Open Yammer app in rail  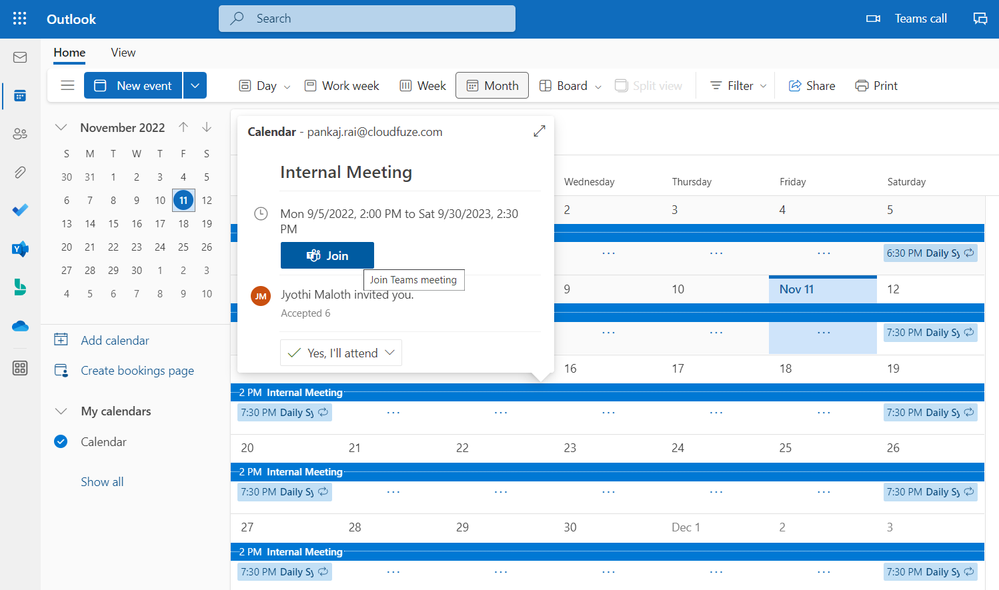point(20,248)
